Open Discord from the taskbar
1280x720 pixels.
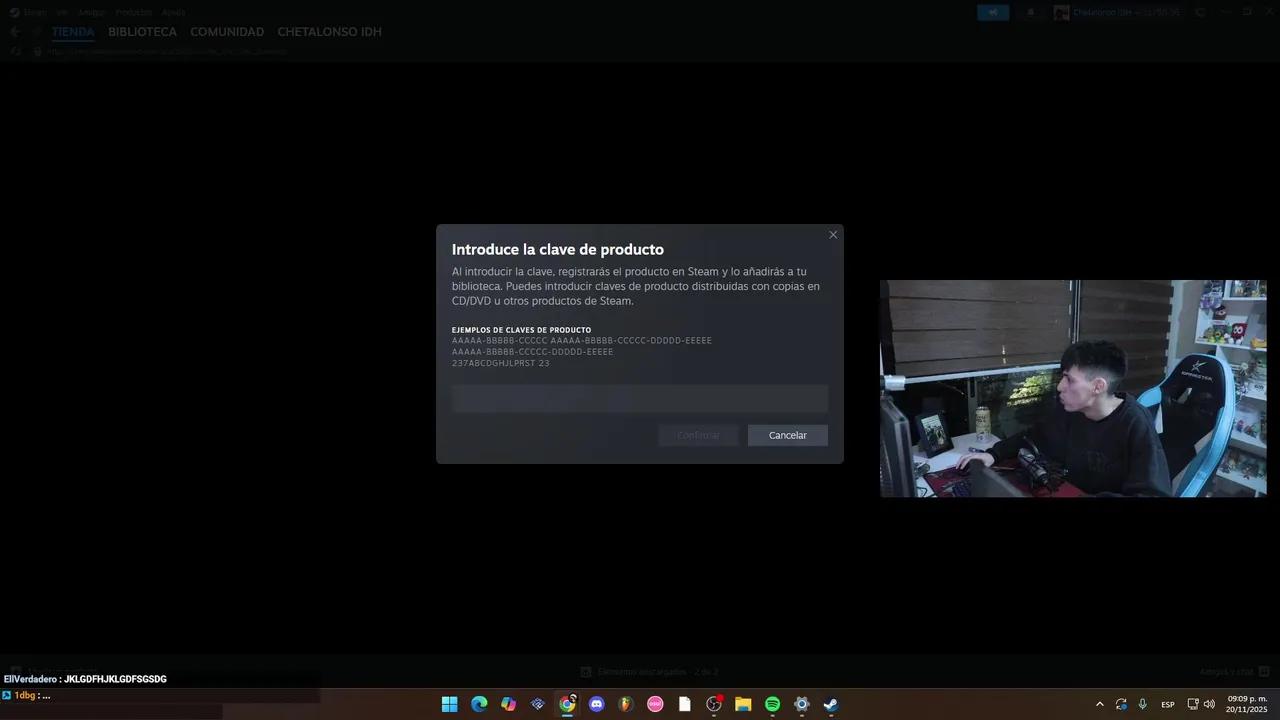click(597, 704)
